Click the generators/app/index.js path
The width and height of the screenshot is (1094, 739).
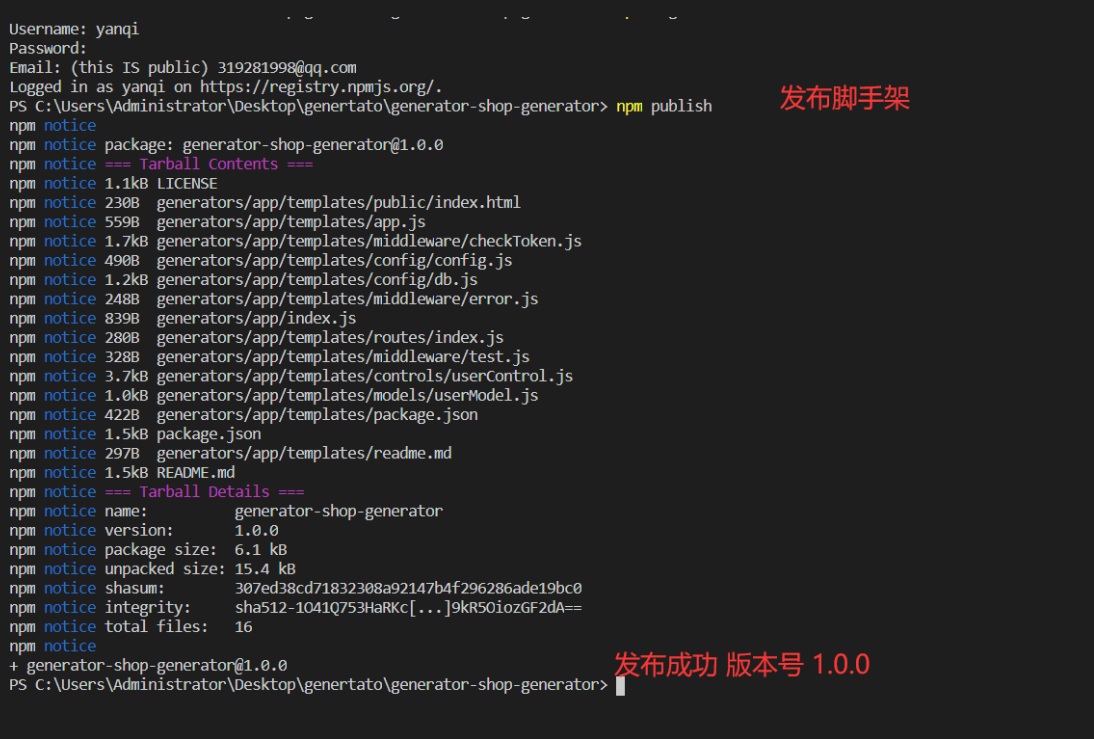256,319
